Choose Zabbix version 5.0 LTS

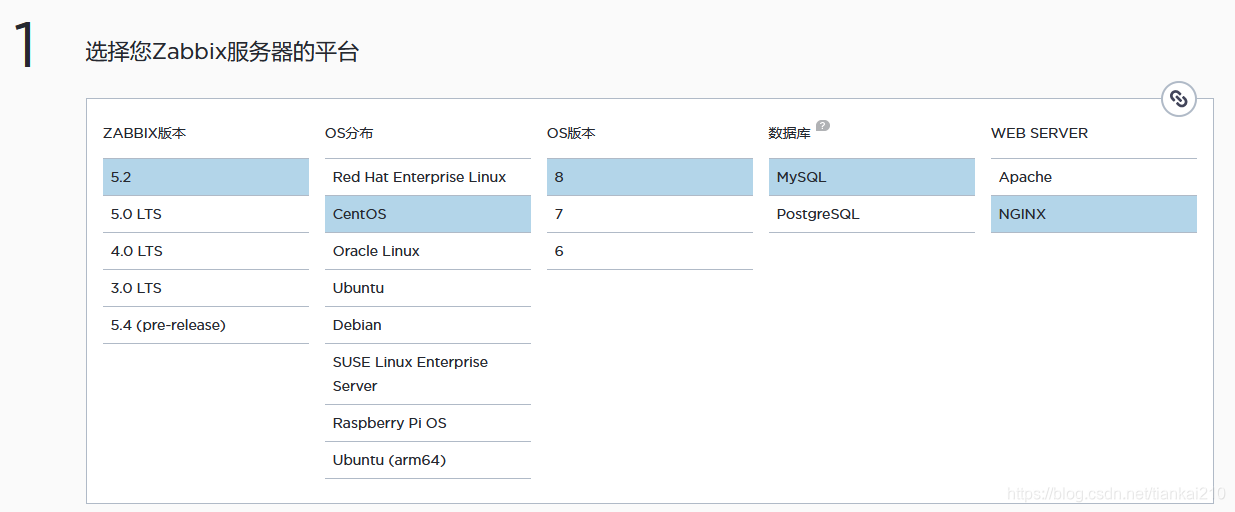point(206,214)
